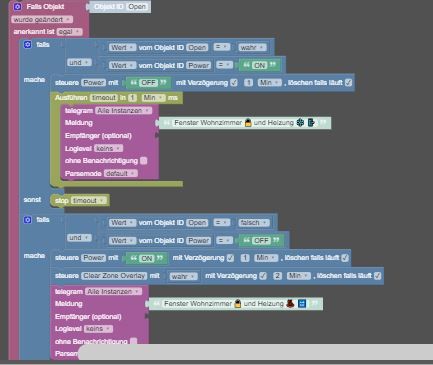433x365 pixels.
Task: Toggle löschen falls läuft on Power OFF row
Action: (x=348, y=82)
